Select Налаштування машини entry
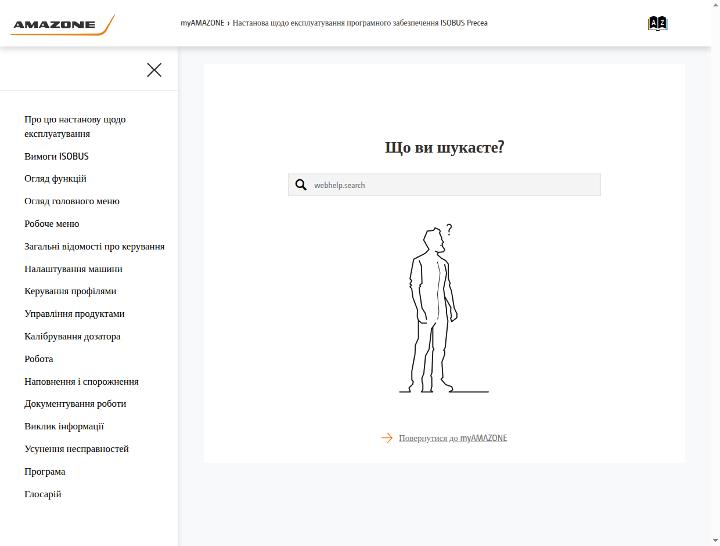 [x=73, y=269]
